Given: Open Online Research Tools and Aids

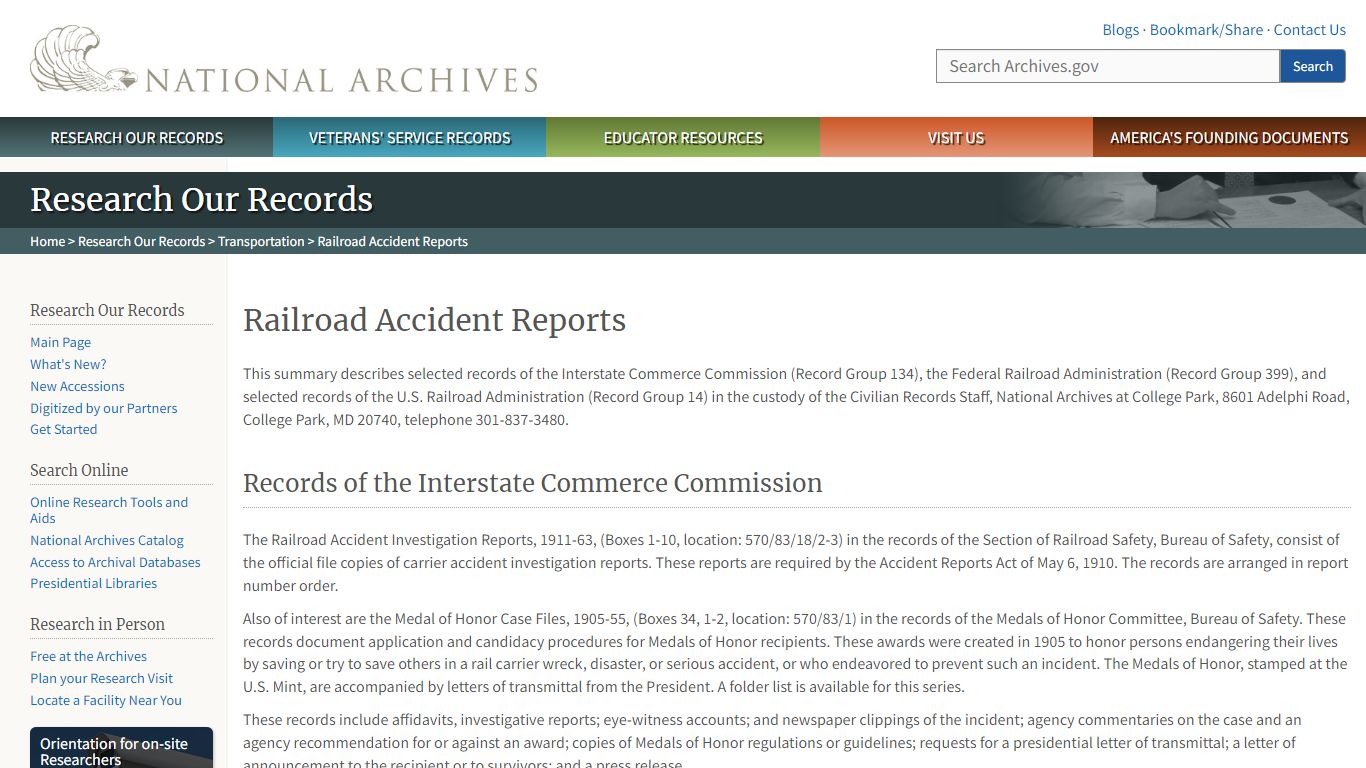Looking at the screenshot, I should (109, 510).
